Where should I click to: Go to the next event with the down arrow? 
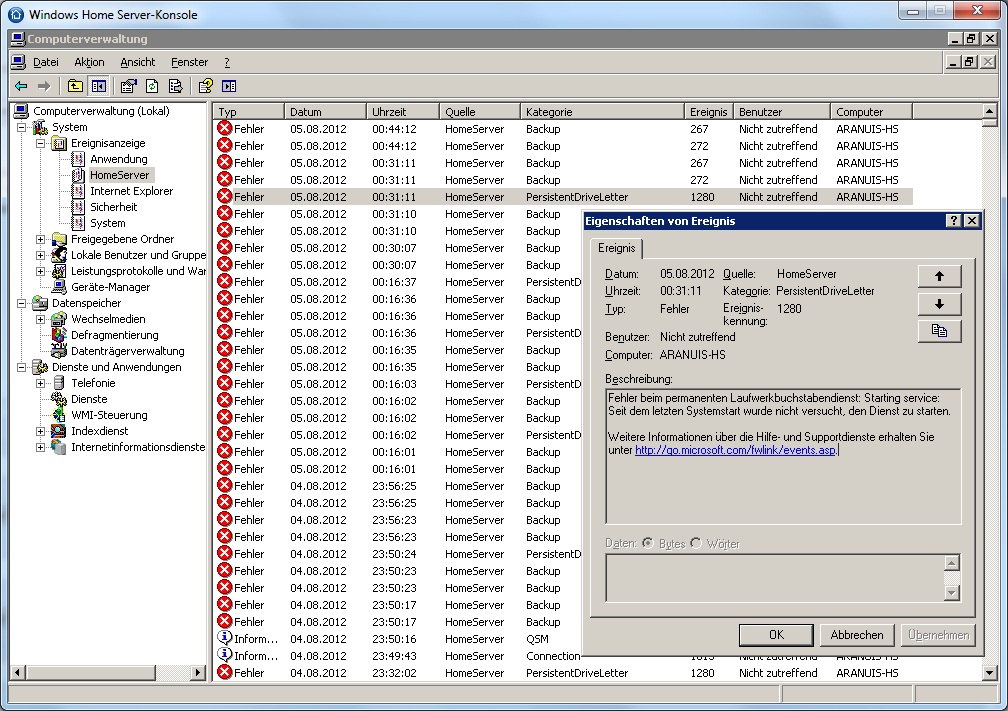pyautogui.click(x=938, y=304)
